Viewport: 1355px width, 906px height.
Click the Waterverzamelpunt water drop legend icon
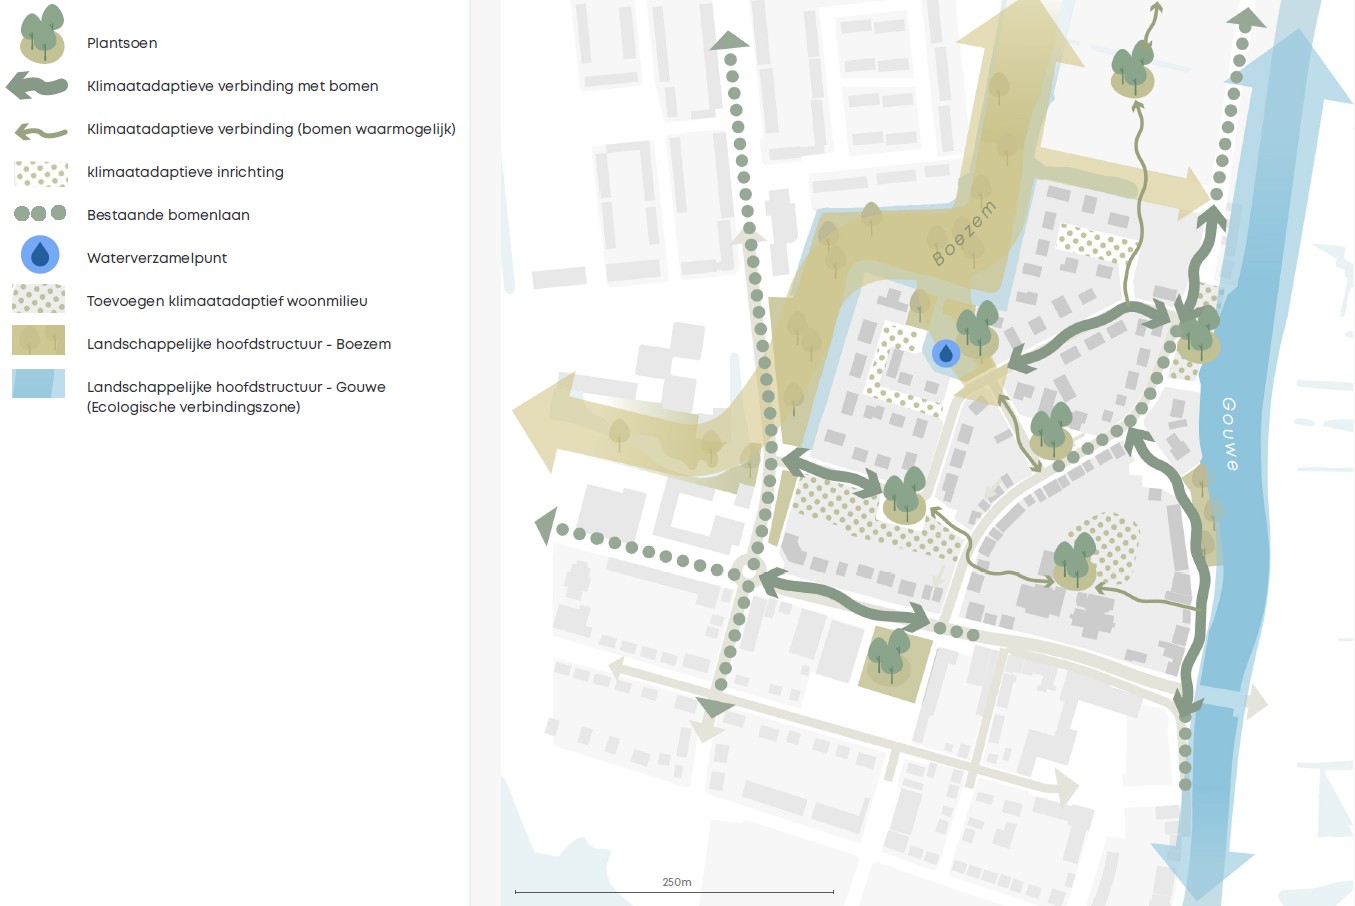point(40,256)
